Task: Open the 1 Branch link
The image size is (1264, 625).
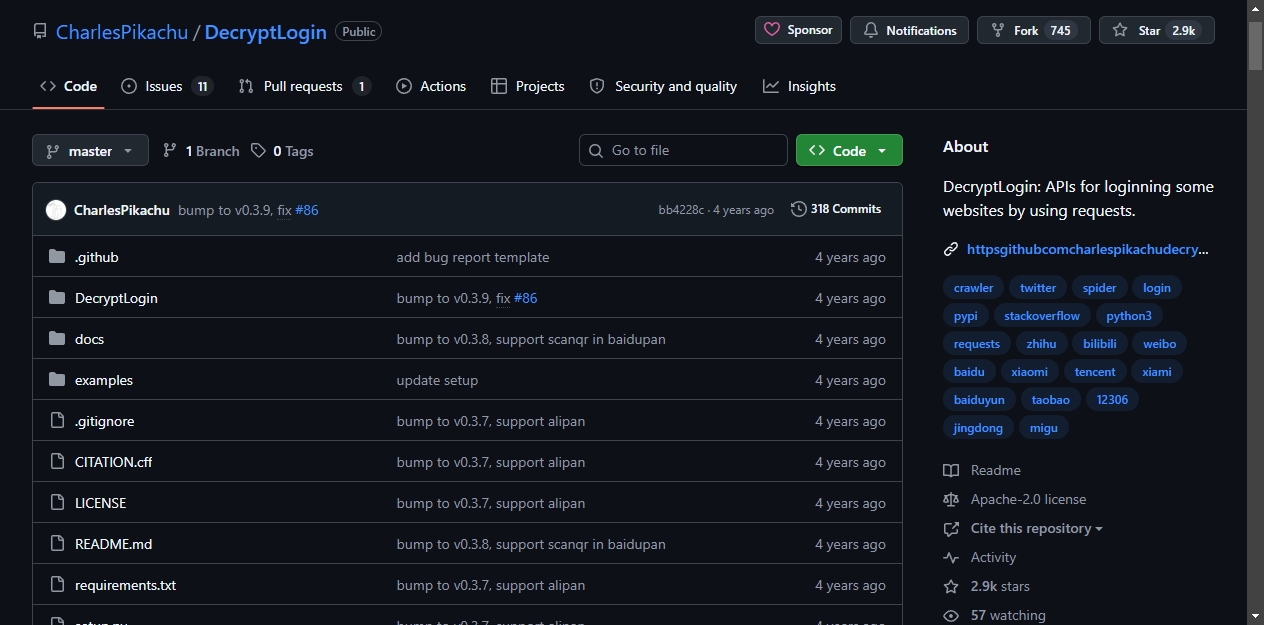Action: click(x=201, y=151)
